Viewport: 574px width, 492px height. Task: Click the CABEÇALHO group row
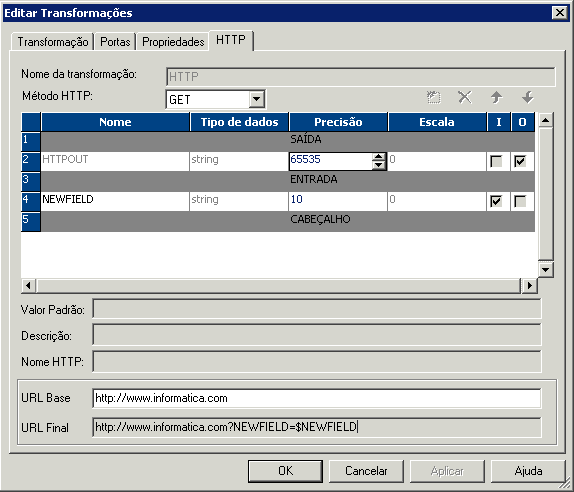(288, 221)
